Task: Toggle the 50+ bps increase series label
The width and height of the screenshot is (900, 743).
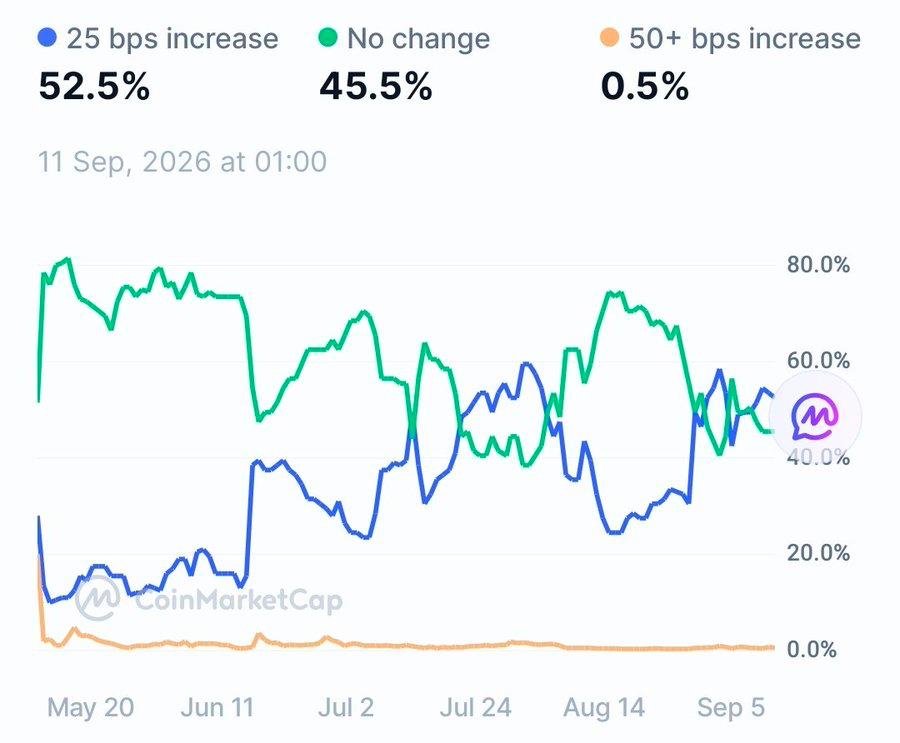Action: tap(744, 39)
